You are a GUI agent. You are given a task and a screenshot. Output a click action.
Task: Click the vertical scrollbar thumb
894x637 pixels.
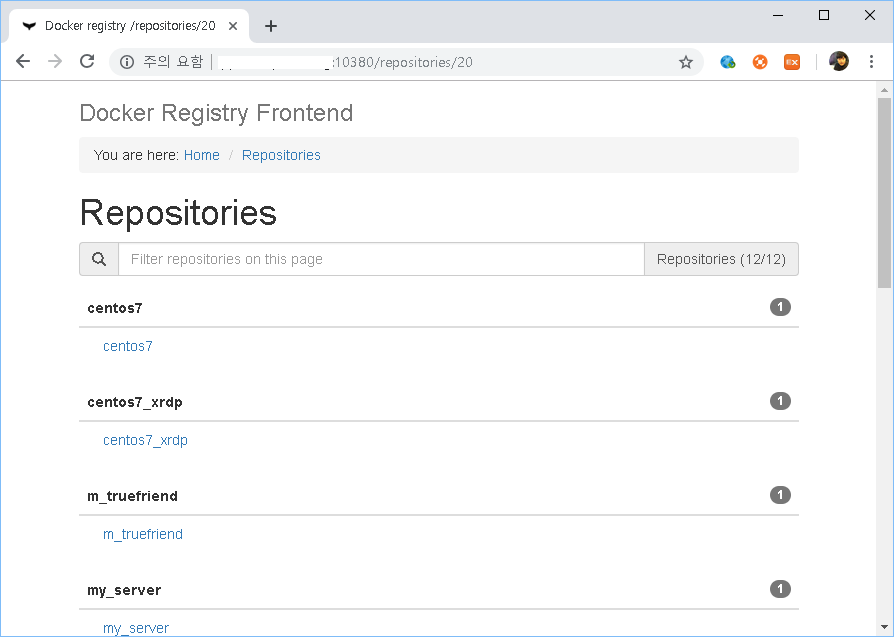[884, 193]
